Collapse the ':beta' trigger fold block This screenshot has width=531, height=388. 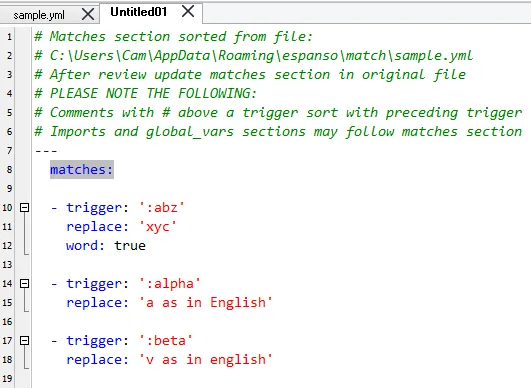coord(24,340)
